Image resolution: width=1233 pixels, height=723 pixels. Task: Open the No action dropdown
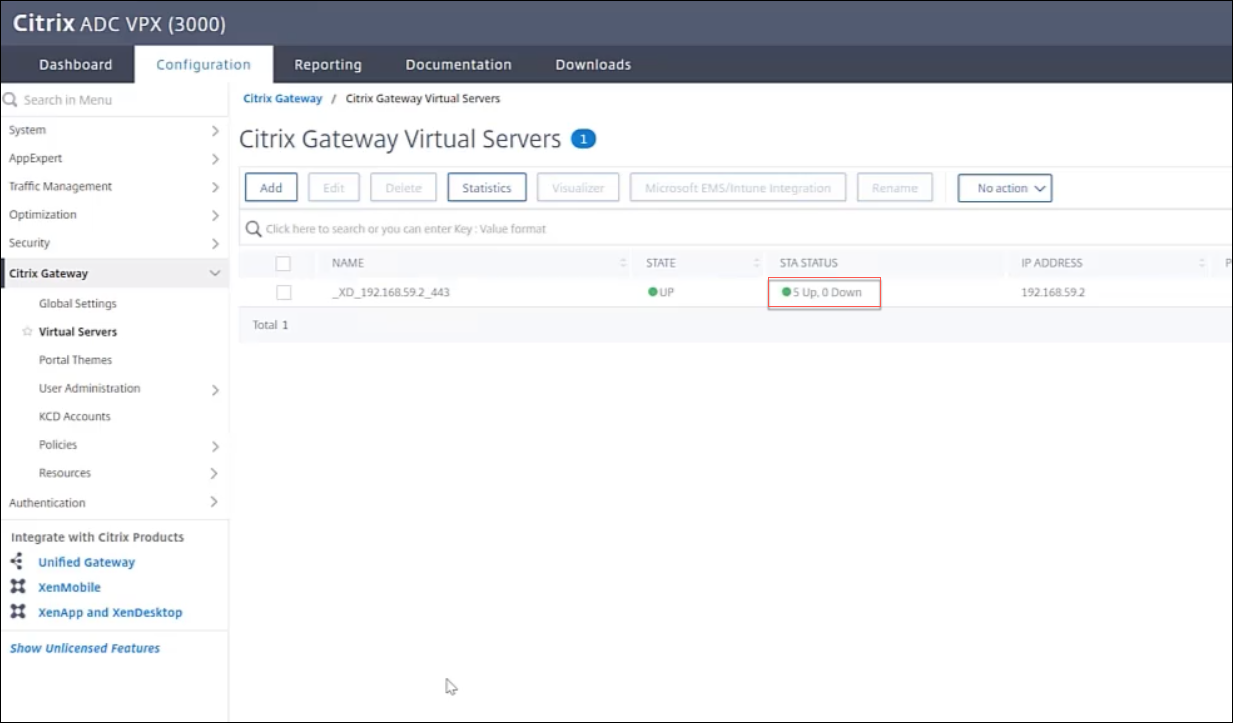[1004, 188]
